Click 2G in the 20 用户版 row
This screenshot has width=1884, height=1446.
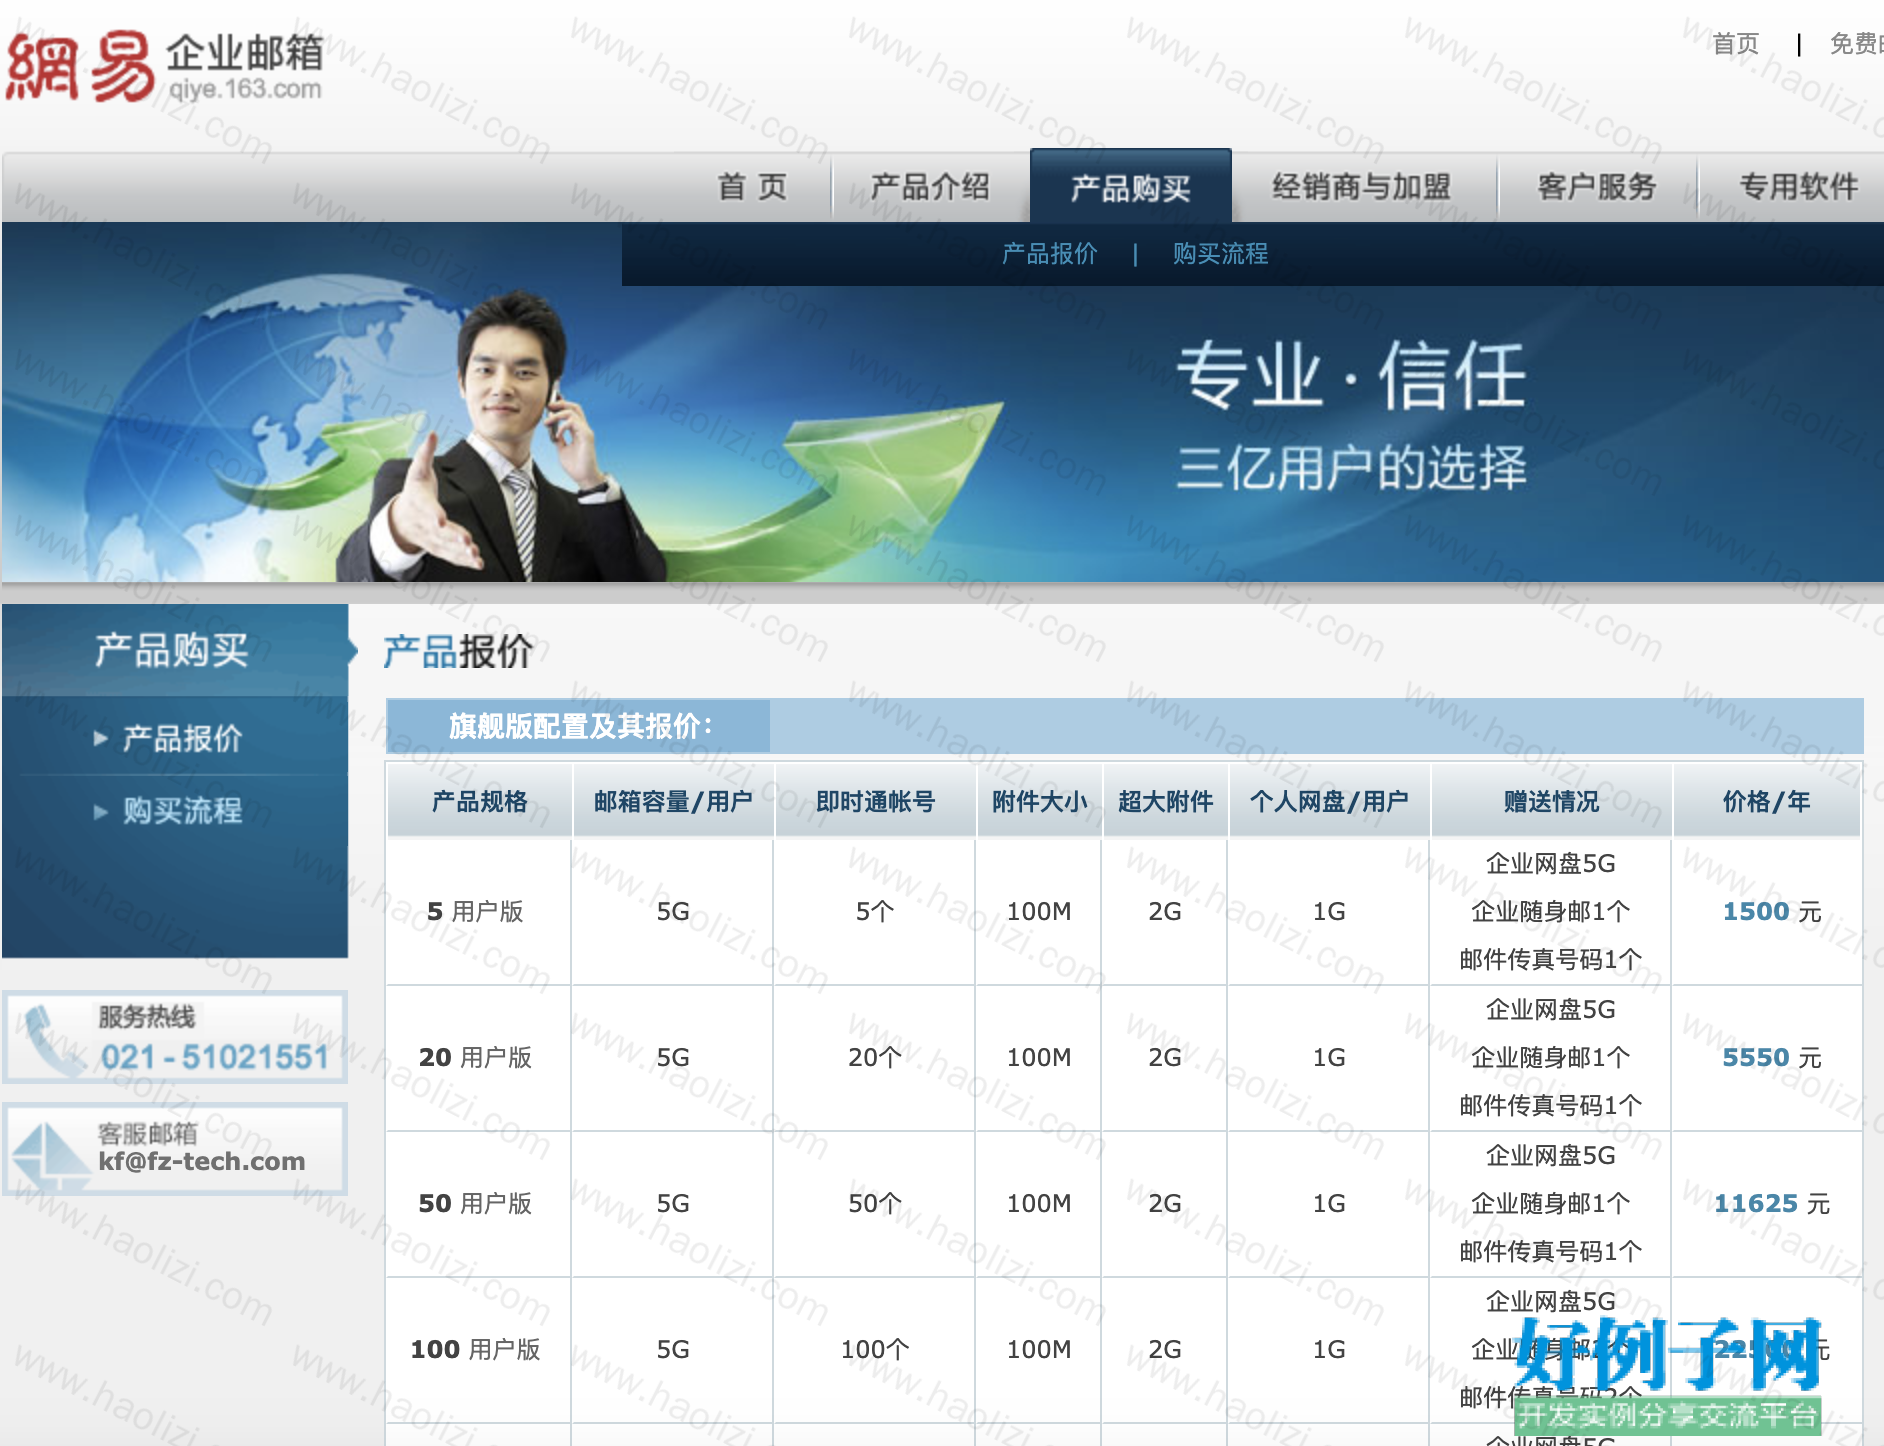click(1165, 1057)
